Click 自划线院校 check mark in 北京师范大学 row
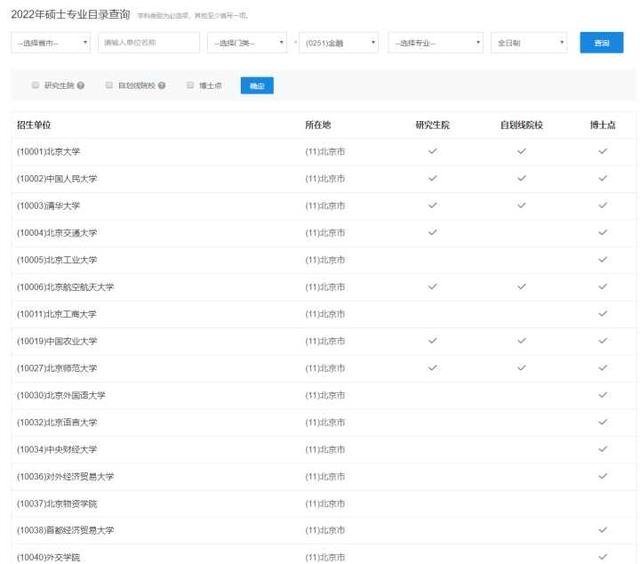Image resolution: width=640 pixels, height=564 pixels. point(521,368)
